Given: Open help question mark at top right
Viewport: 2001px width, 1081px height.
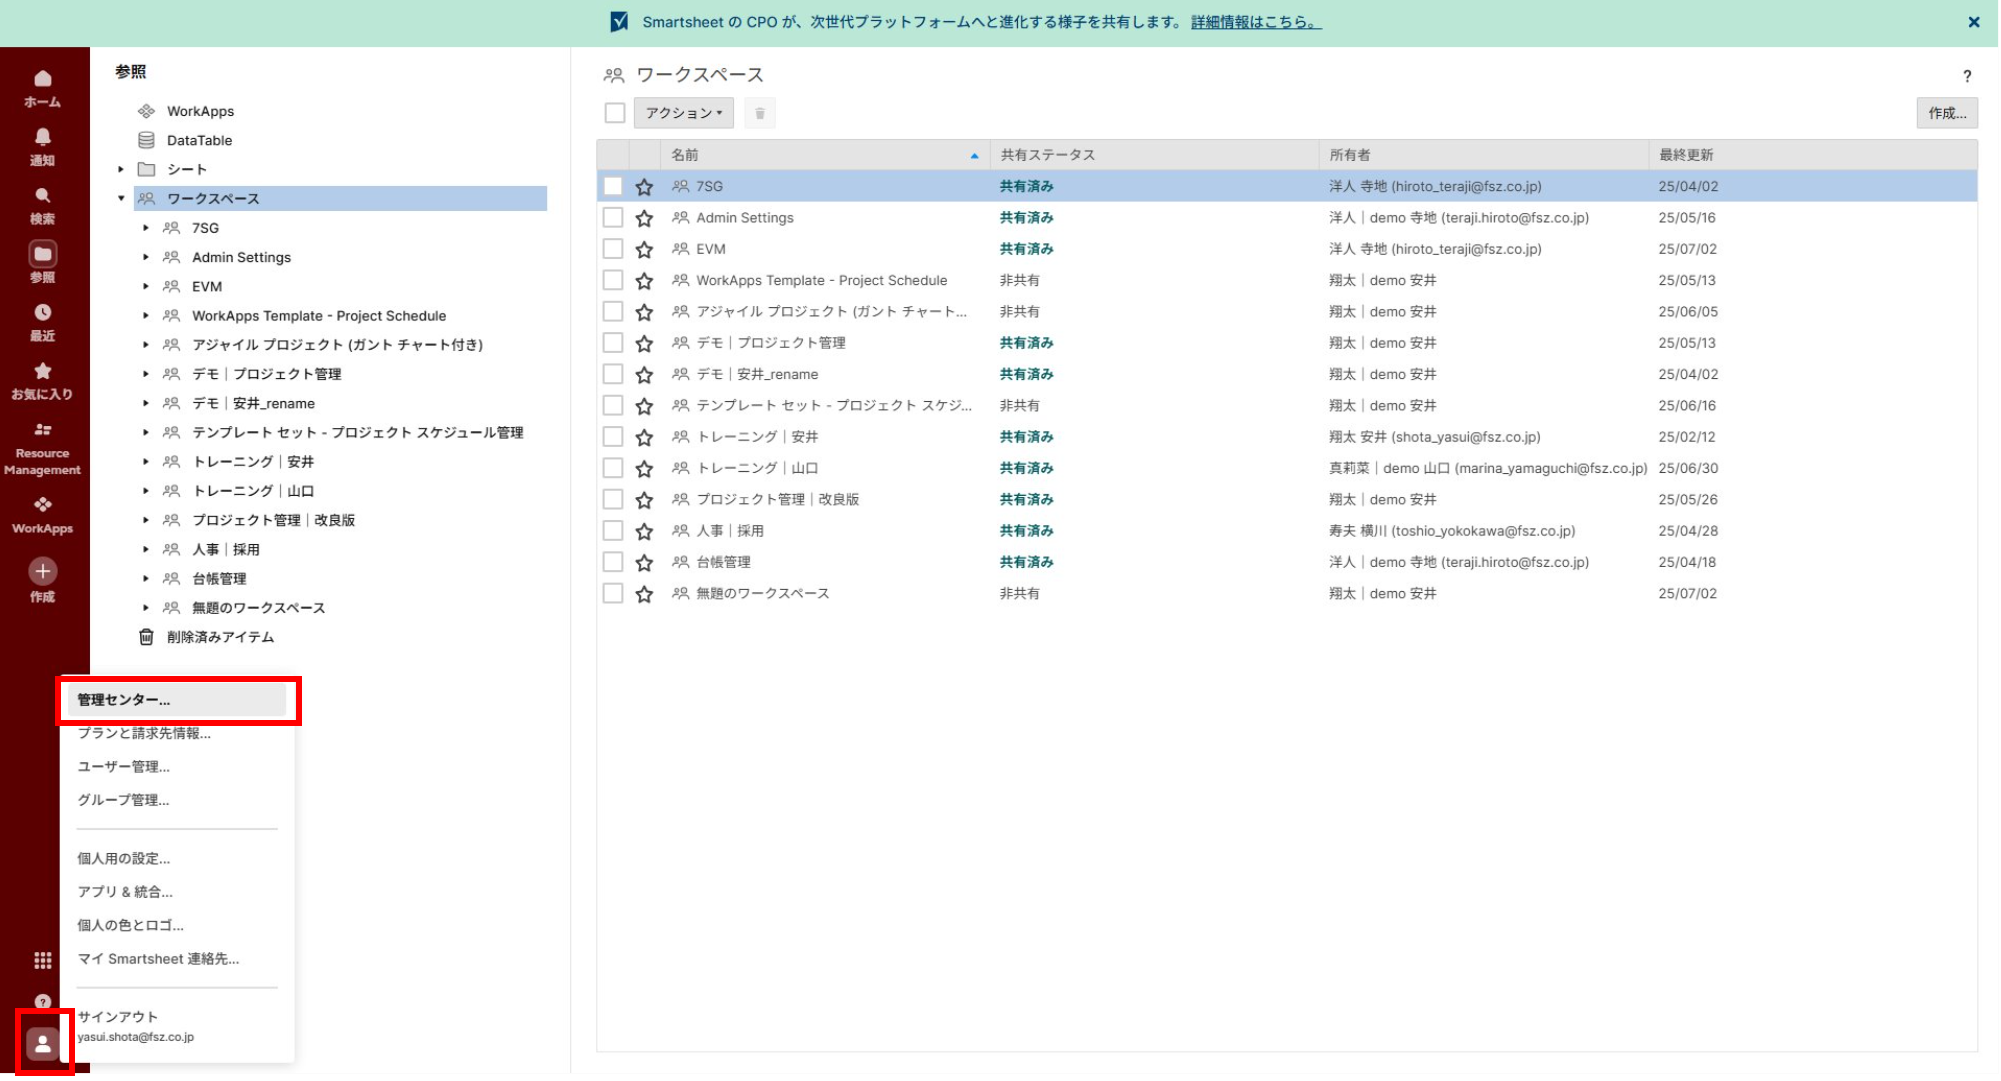Looking at the screenshot, I should [x=1967, y=75].
